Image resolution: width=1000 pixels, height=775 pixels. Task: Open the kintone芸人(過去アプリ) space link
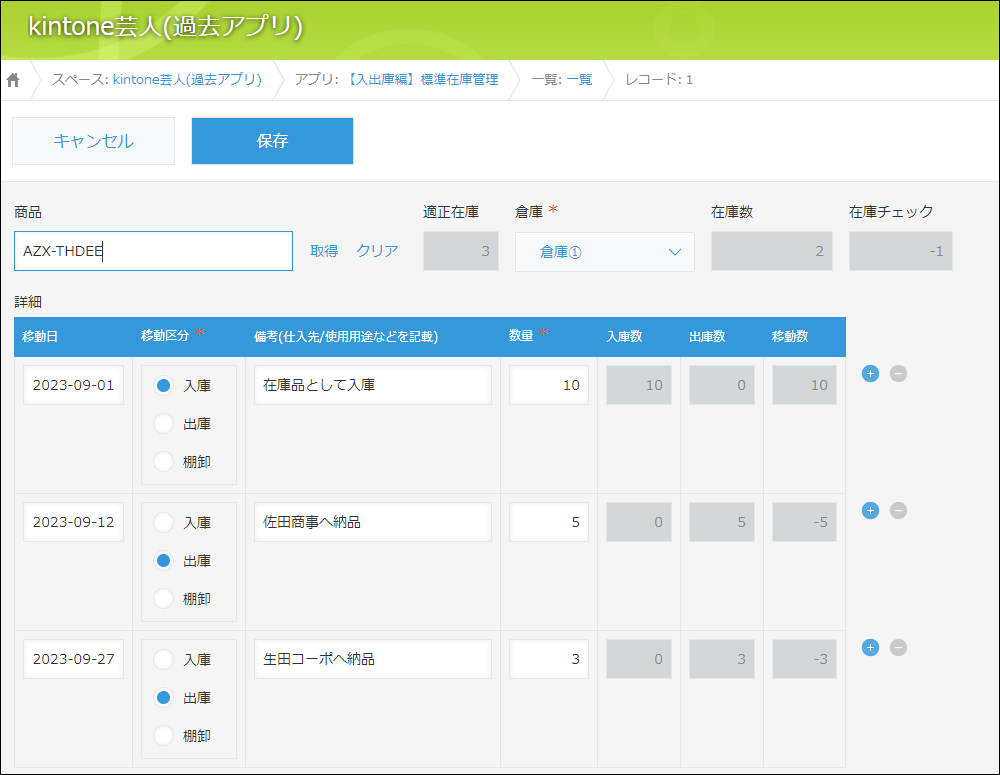(x=188, y=80)
